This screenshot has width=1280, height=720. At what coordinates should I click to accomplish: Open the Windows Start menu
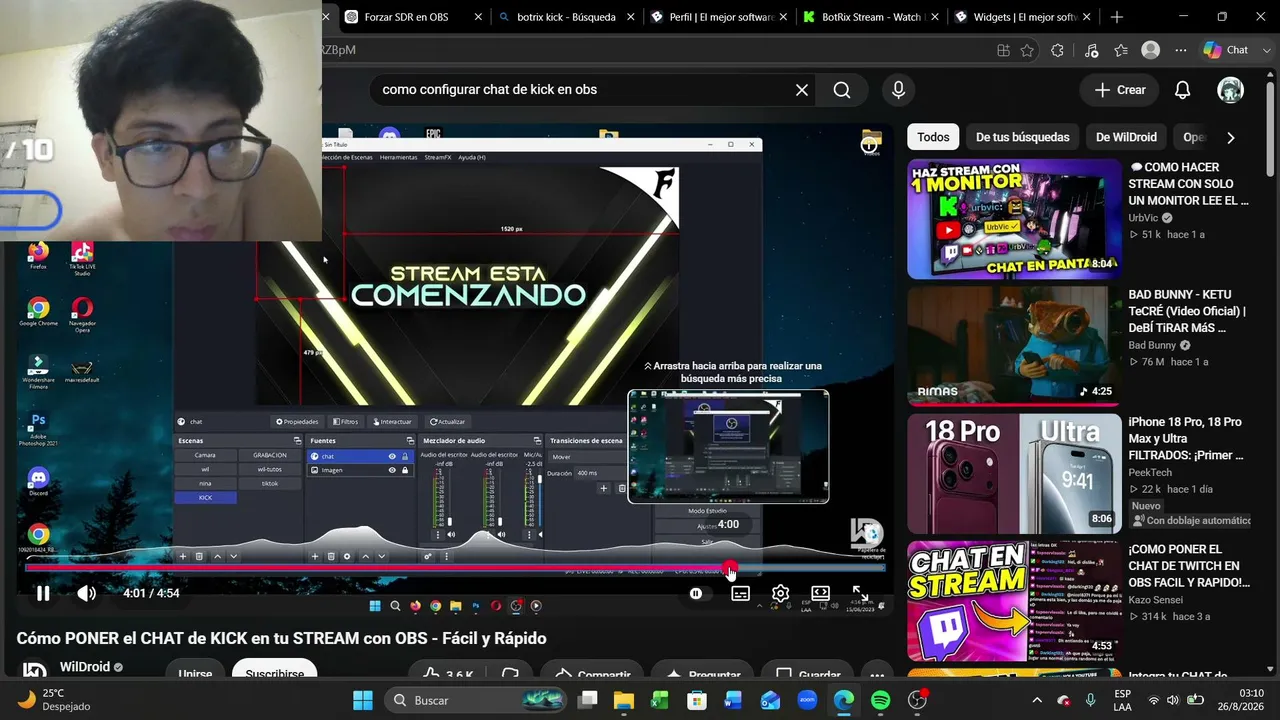coord(362,700)
